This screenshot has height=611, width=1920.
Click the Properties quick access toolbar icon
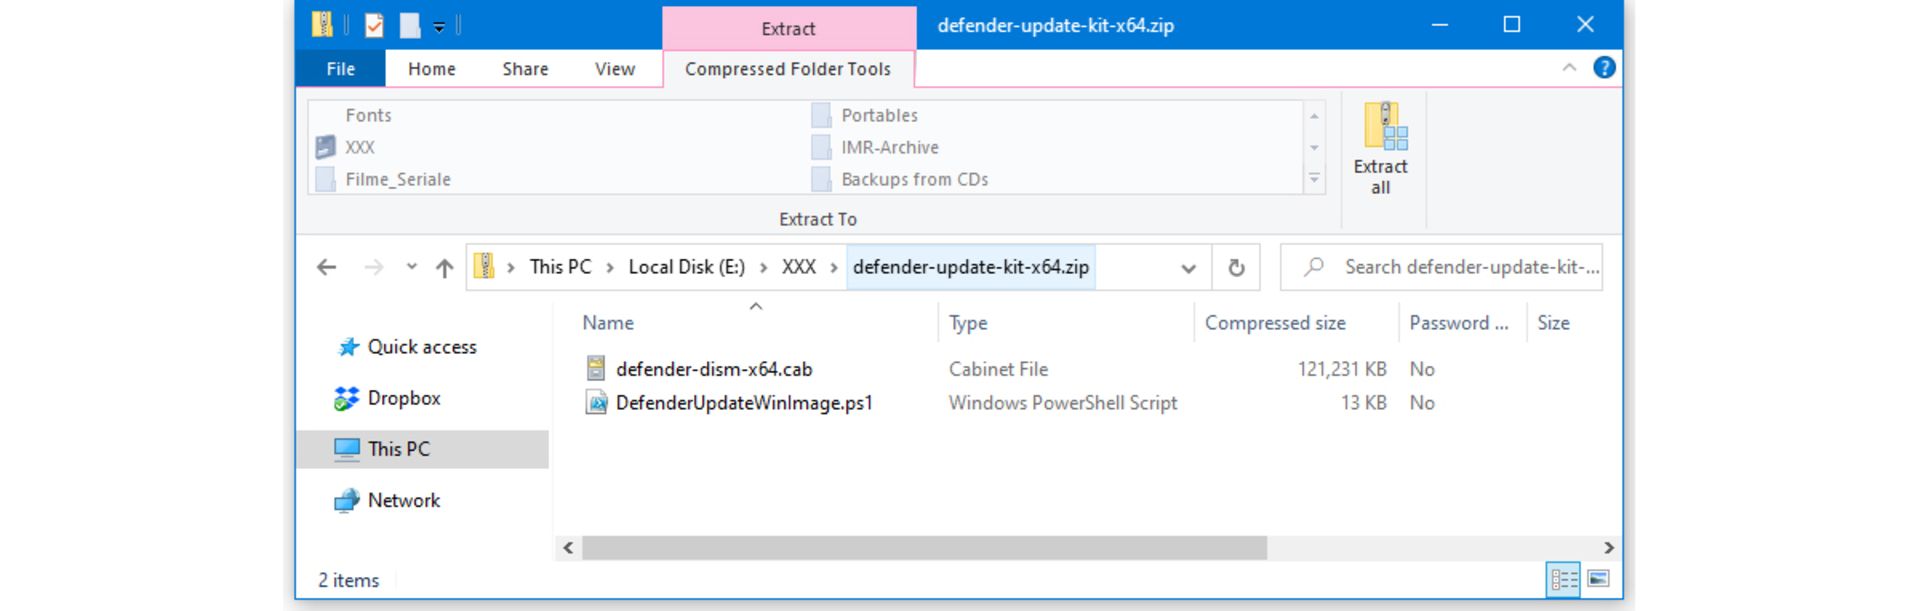coord(374,25)
